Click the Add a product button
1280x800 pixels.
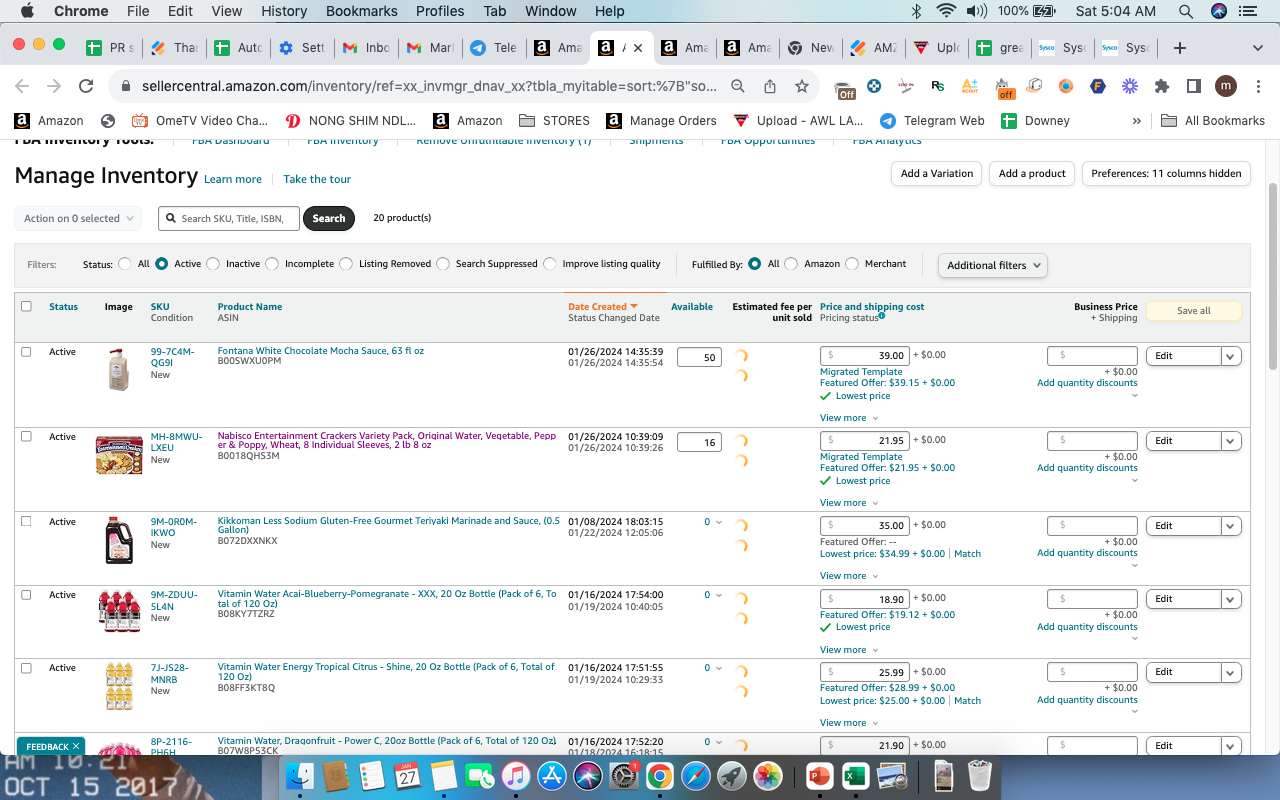(x=1032, y=173)
